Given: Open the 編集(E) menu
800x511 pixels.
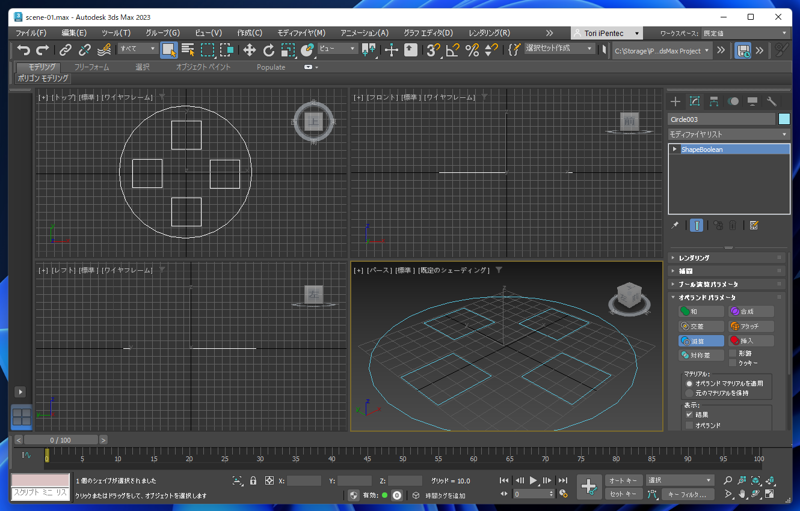Looking at the screenshot, I should coord(74,33).
